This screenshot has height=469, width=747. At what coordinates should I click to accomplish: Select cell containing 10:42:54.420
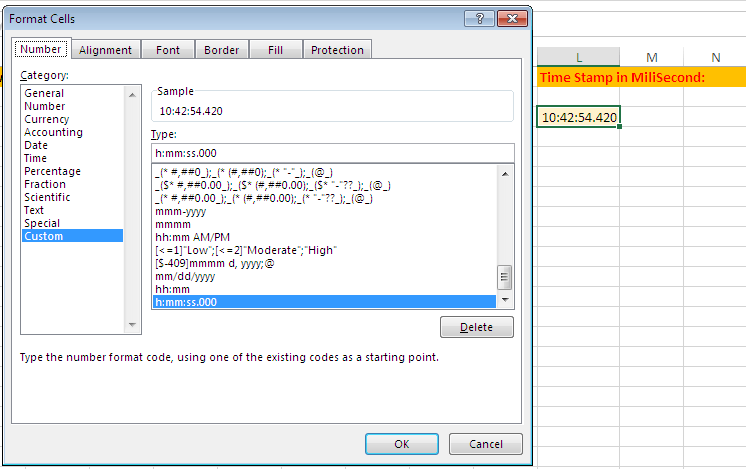coord(579,118)
